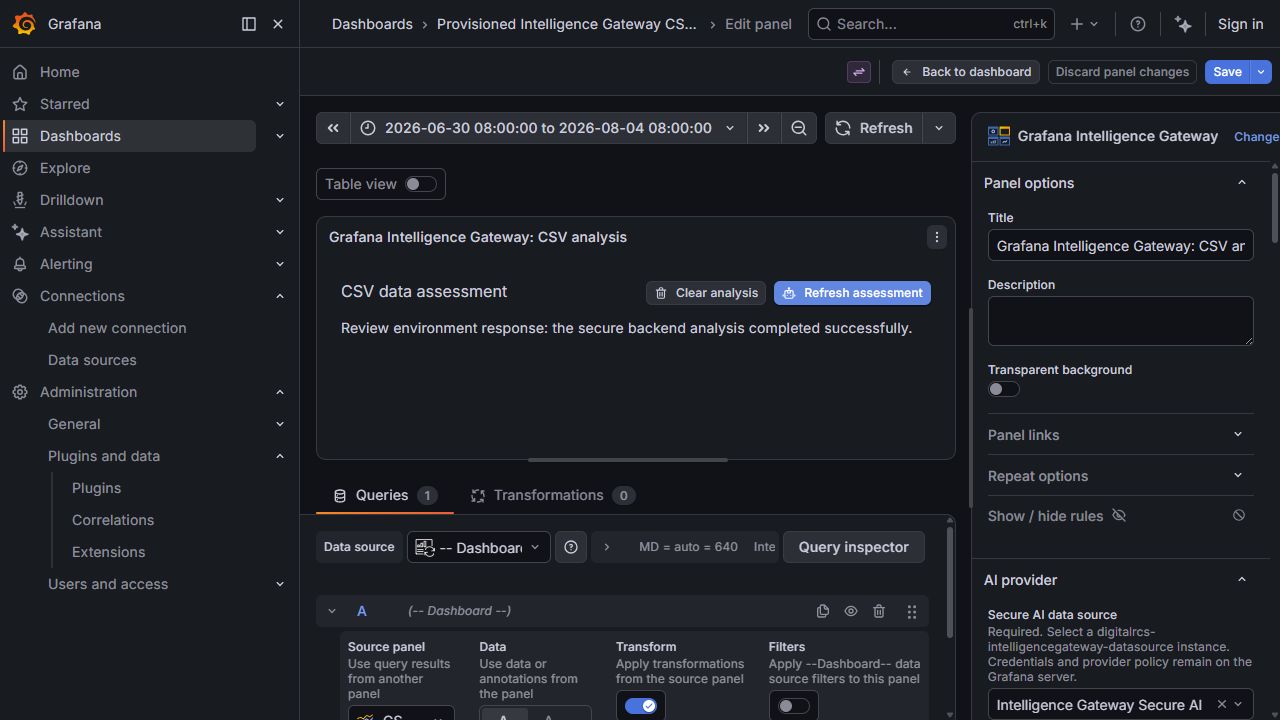Image resolution: width=1280 pixels, height=720 pixels.
Task: Open the refresh interval dropdown
Action: (x=939, y=128)
